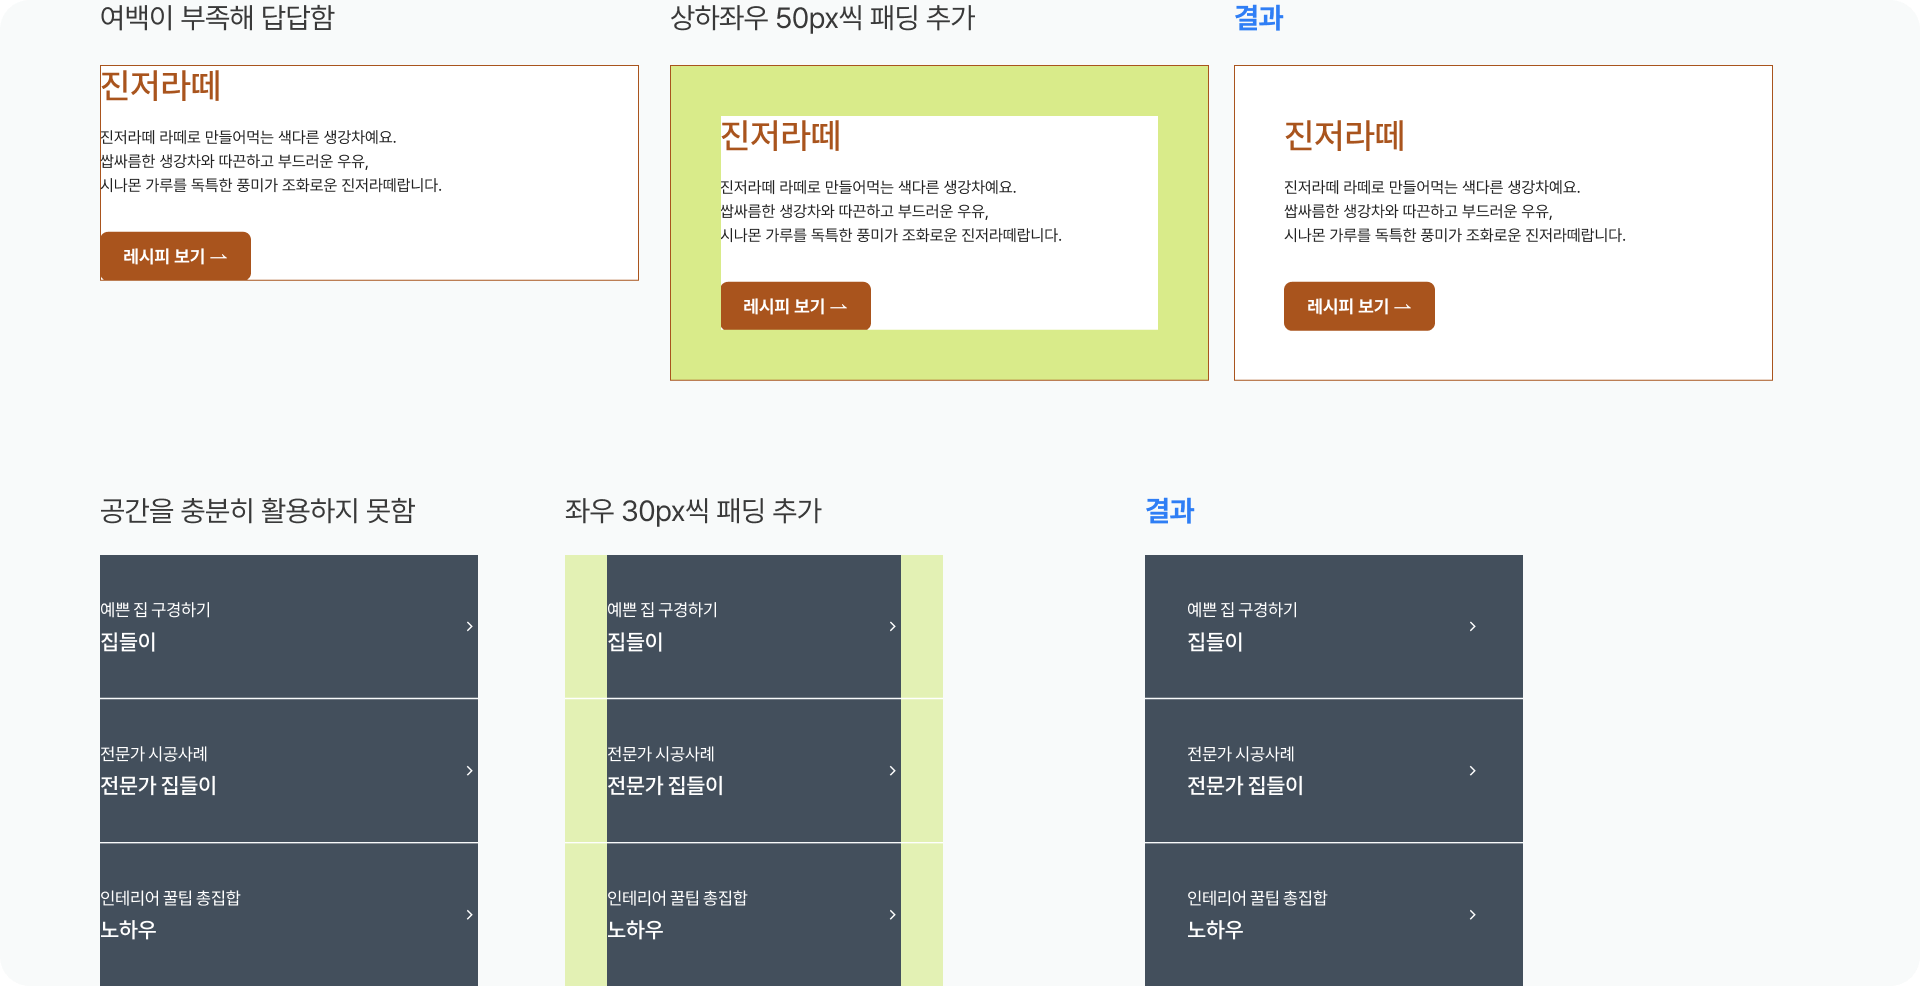Click chevron on green-padded 전문가 시공사례 row
The width and height of the screenshot is (1920, 986).
click(892, 770)
